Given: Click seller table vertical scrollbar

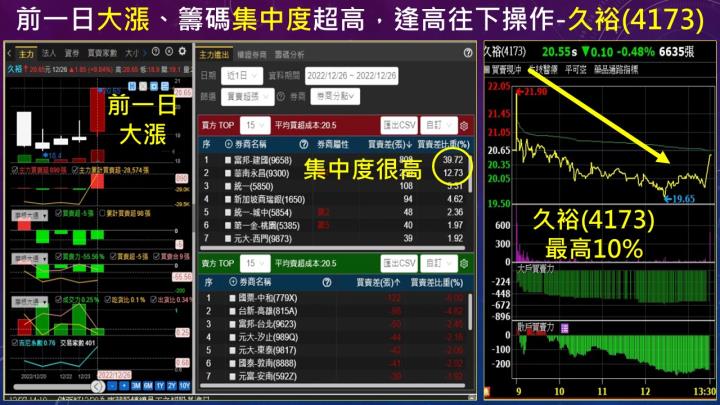Looking at the screenshot, I should click(x=470, y=312).
